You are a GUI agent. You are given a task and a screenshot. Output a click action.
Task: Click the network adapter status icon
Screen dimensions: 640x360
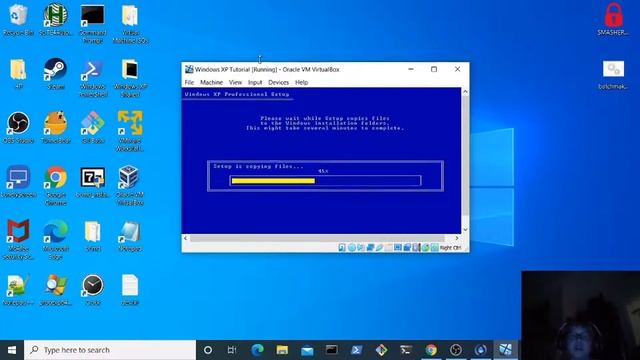pyautogui.click(x=370, y=247)
